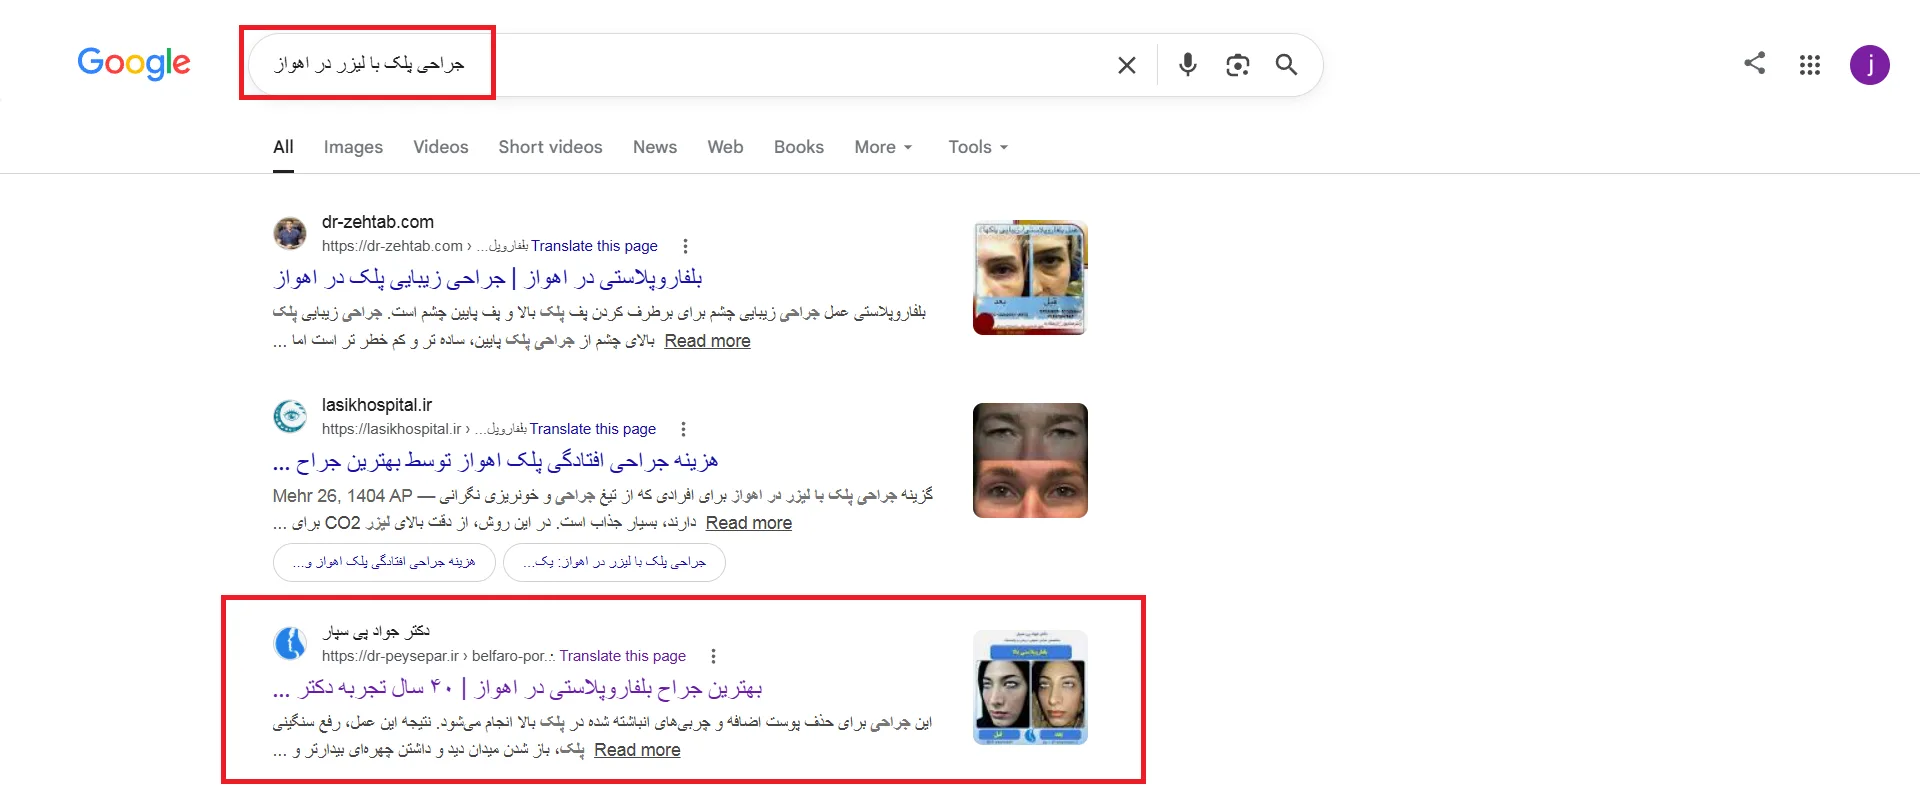The height and width of the screenshot is (797, 1920).
Task: Read more on dr-peysepar.ir snippet
Action: [637, 750]
